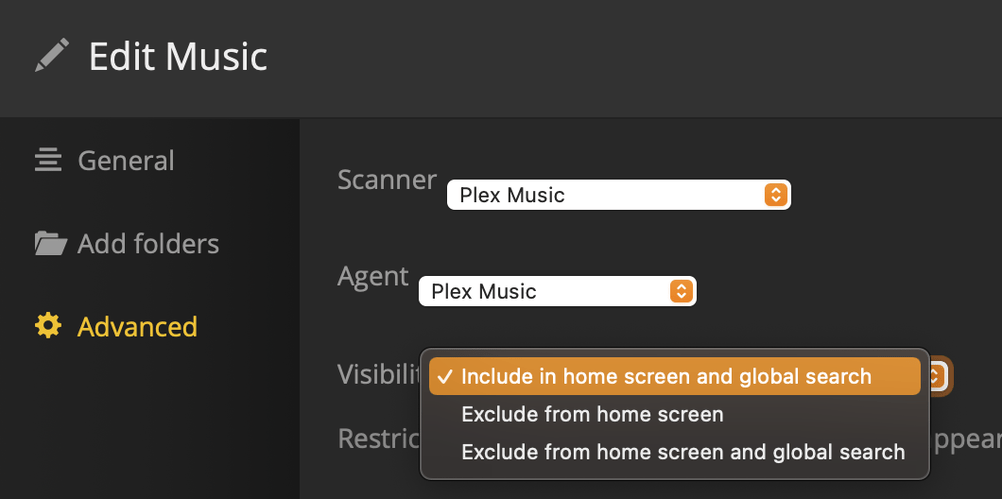Click the Visibility setting label
Viewport: 1002px width, 499px height.
click(x=378, y=374)
